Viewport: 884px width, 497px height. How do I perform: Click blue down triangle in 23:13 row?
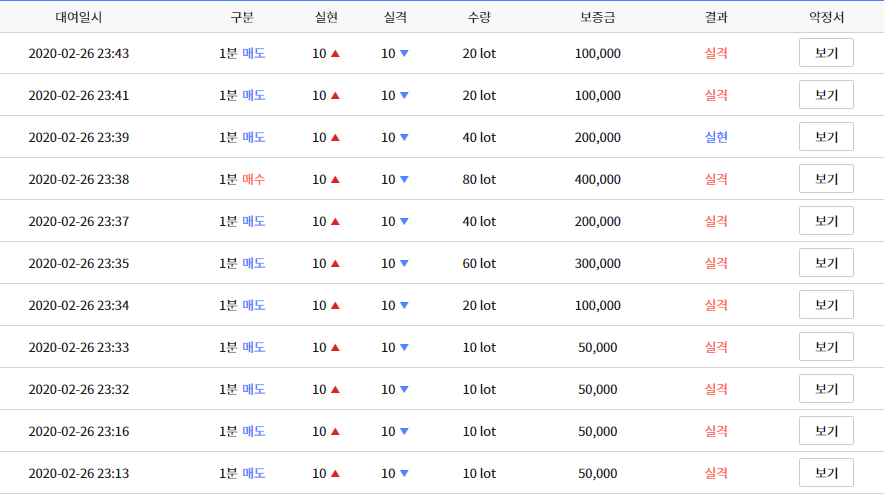[404, 474]
